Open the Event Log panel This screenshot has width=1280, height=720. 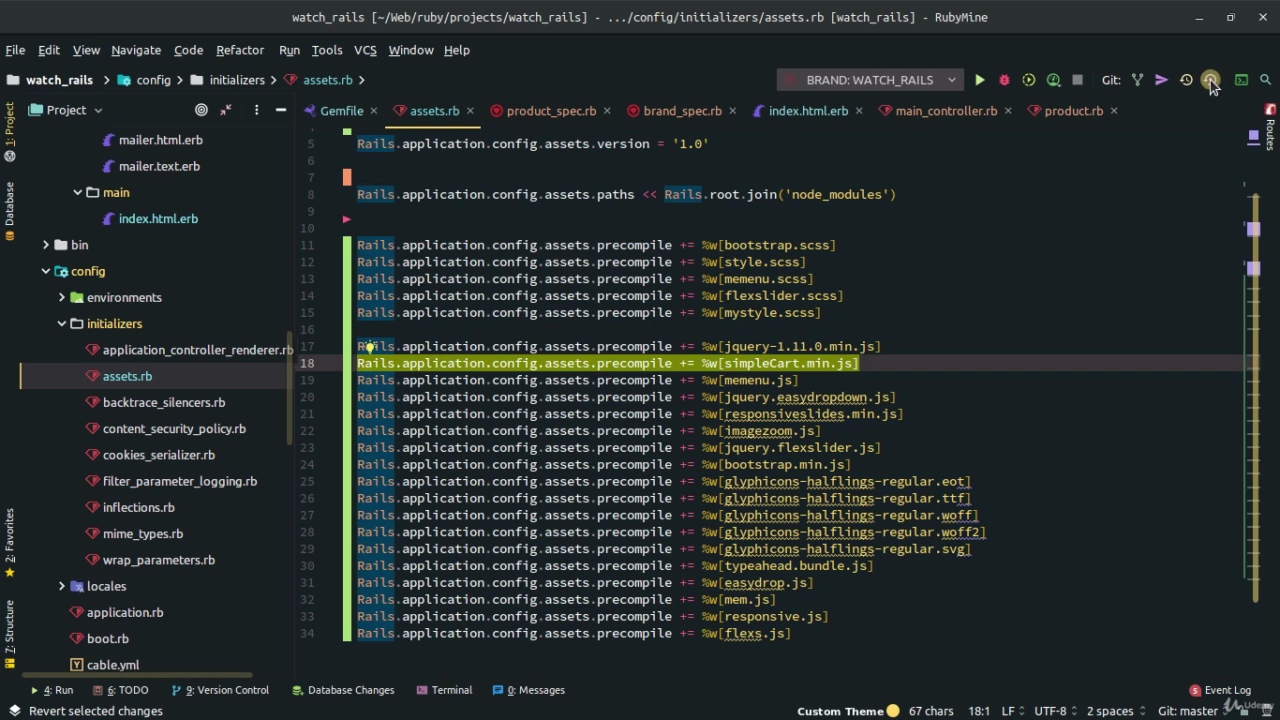click(1220, 690)
